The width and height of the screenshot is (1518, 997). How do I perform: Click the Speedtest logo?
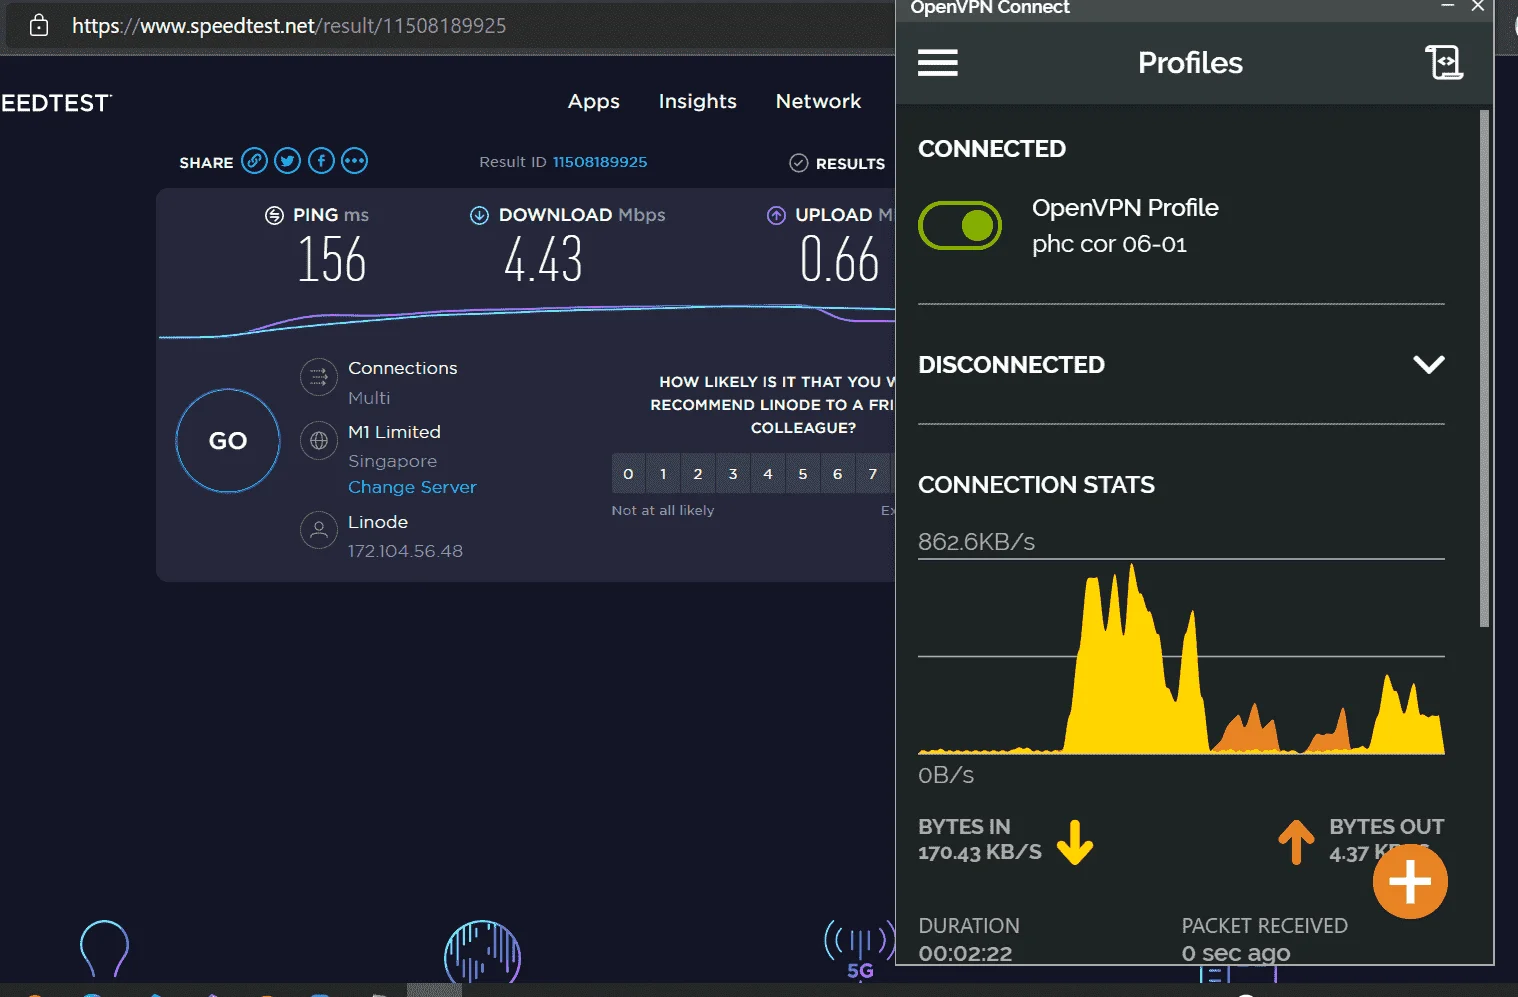56,103
